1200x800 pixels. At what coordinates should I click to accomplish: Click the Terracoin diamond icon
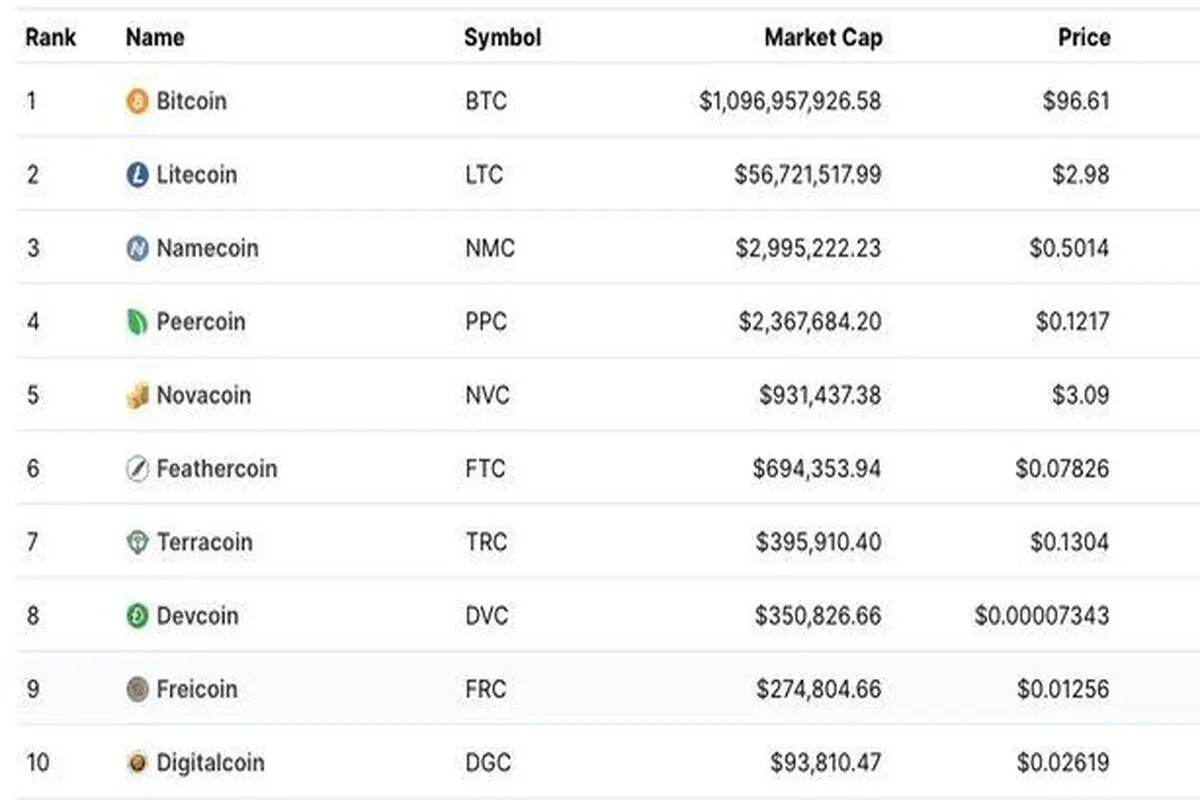click(x=137, y=542)
